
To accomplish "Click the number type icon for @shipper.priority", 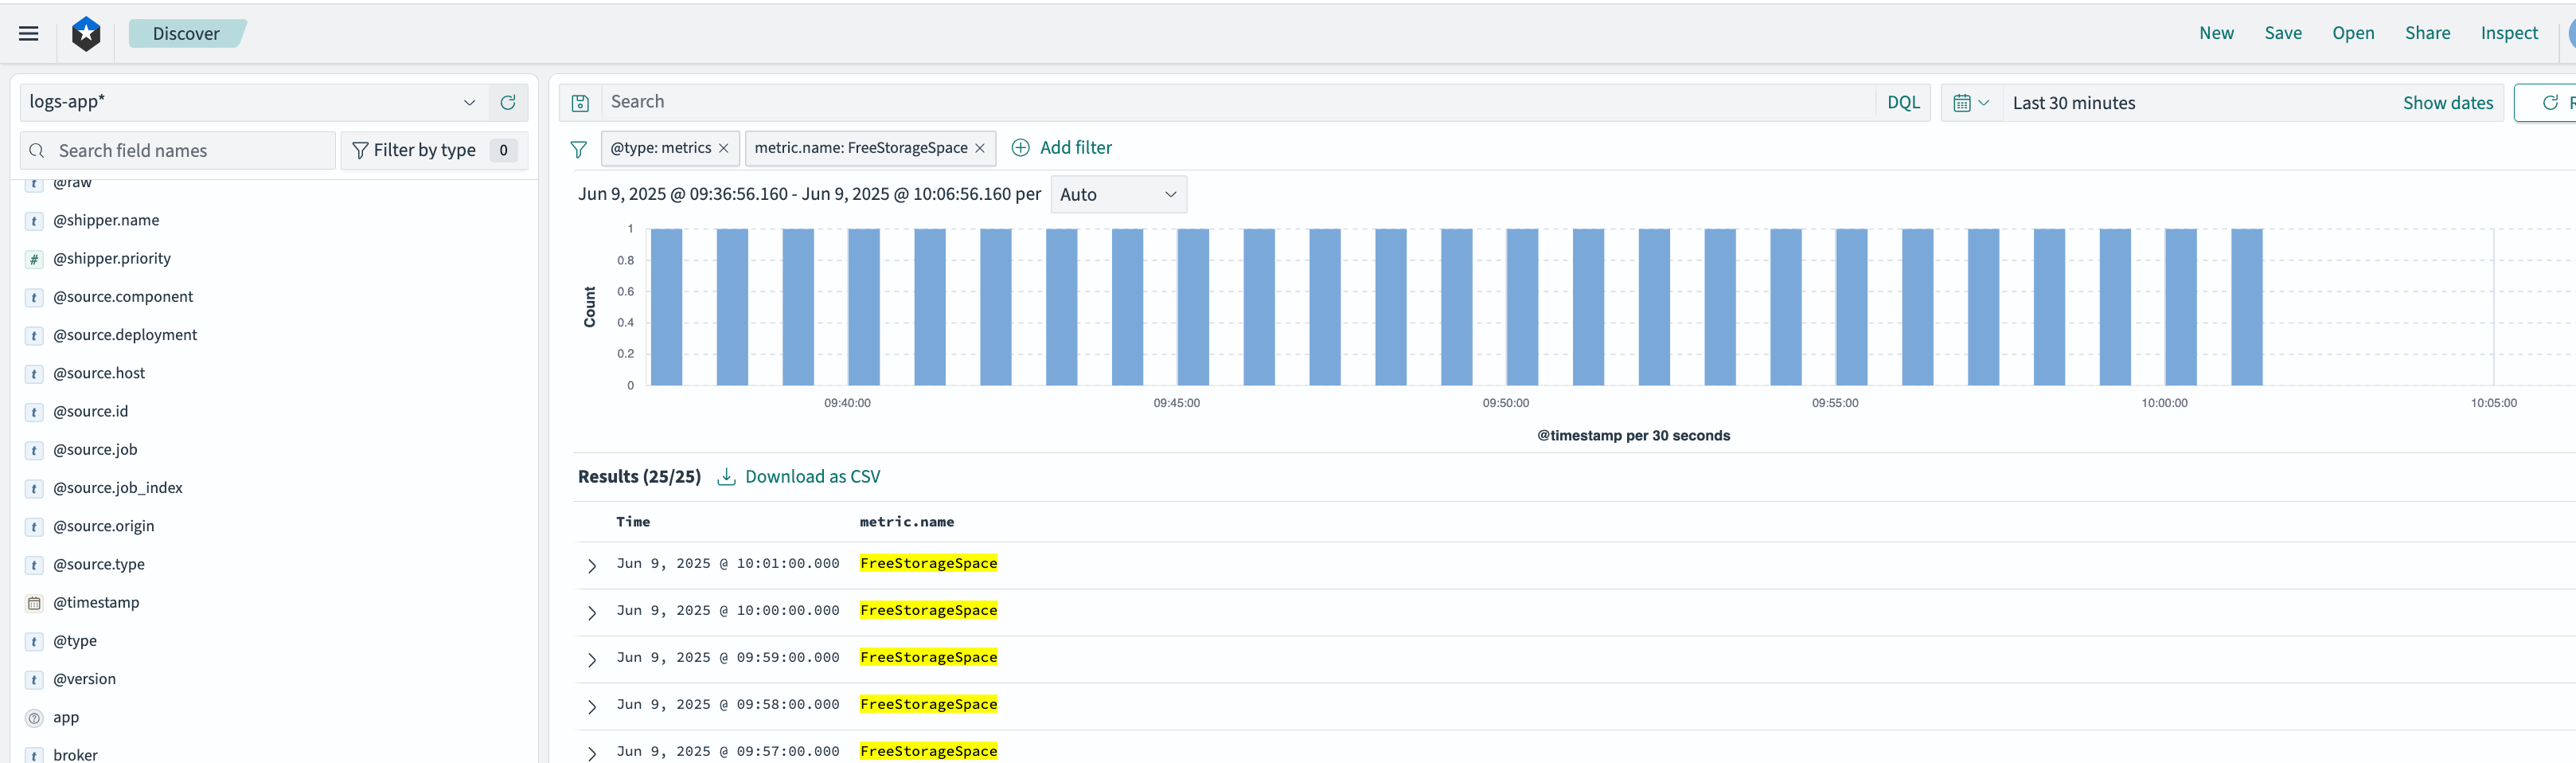I will [34, 259].
